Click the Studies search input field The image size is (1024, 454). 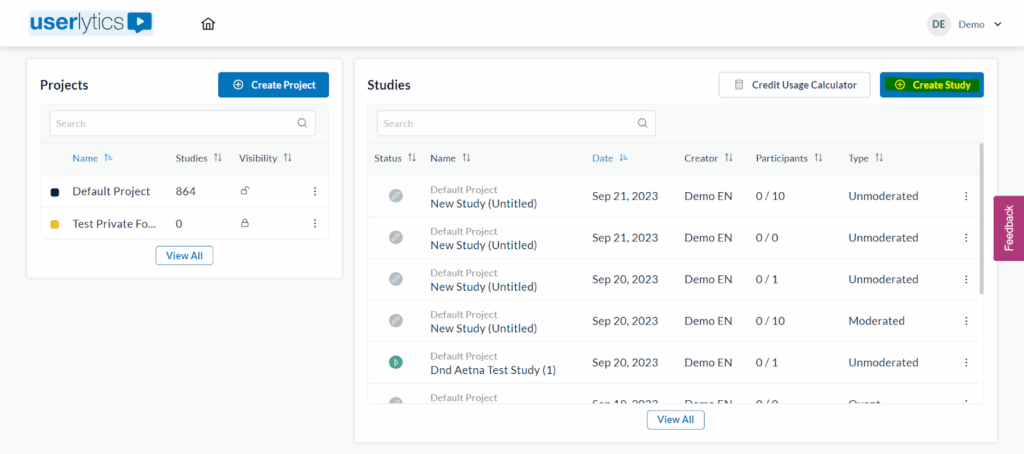(507, 124)
